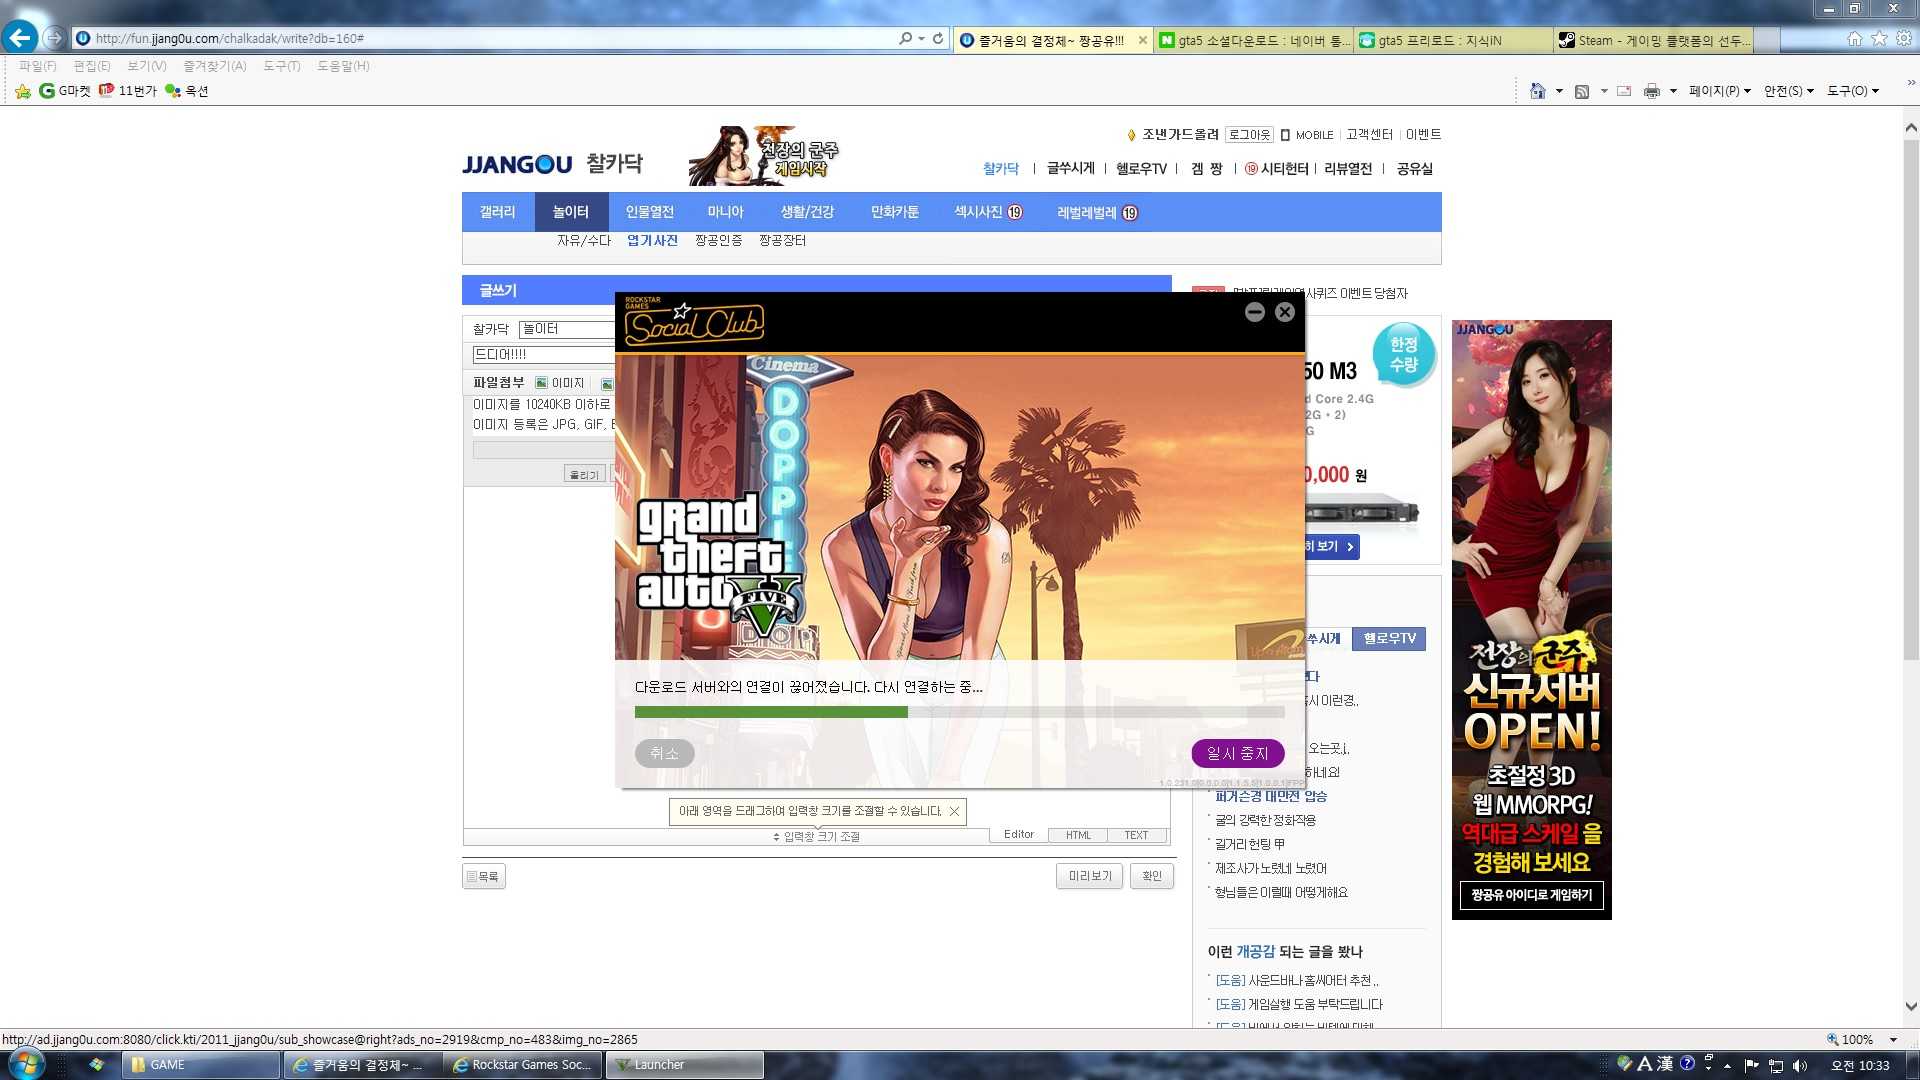Image resolution: width=1920 pixels, height=1080 pixels.
Task: Close the Social Club launcher window
Action: click(x=1285, y=312)
